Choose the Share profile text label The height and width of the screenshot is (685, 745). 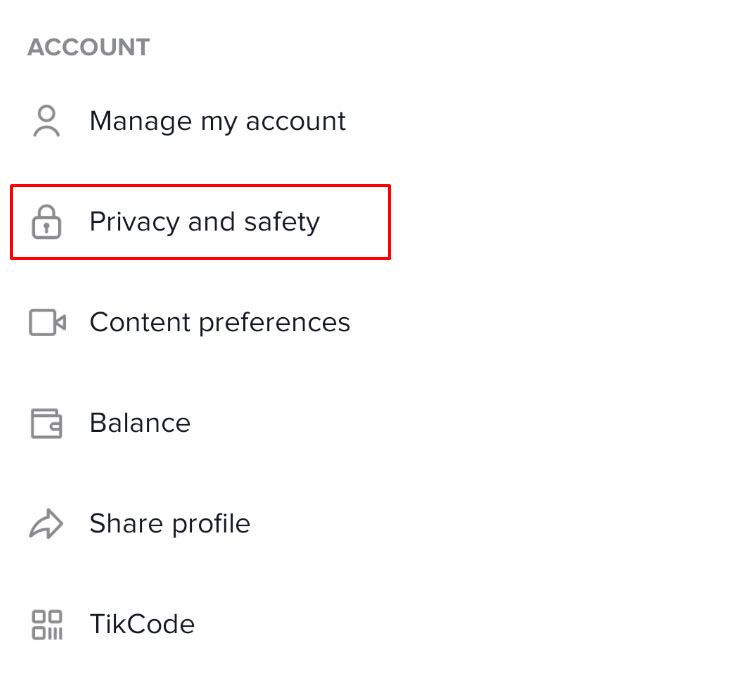169,523
